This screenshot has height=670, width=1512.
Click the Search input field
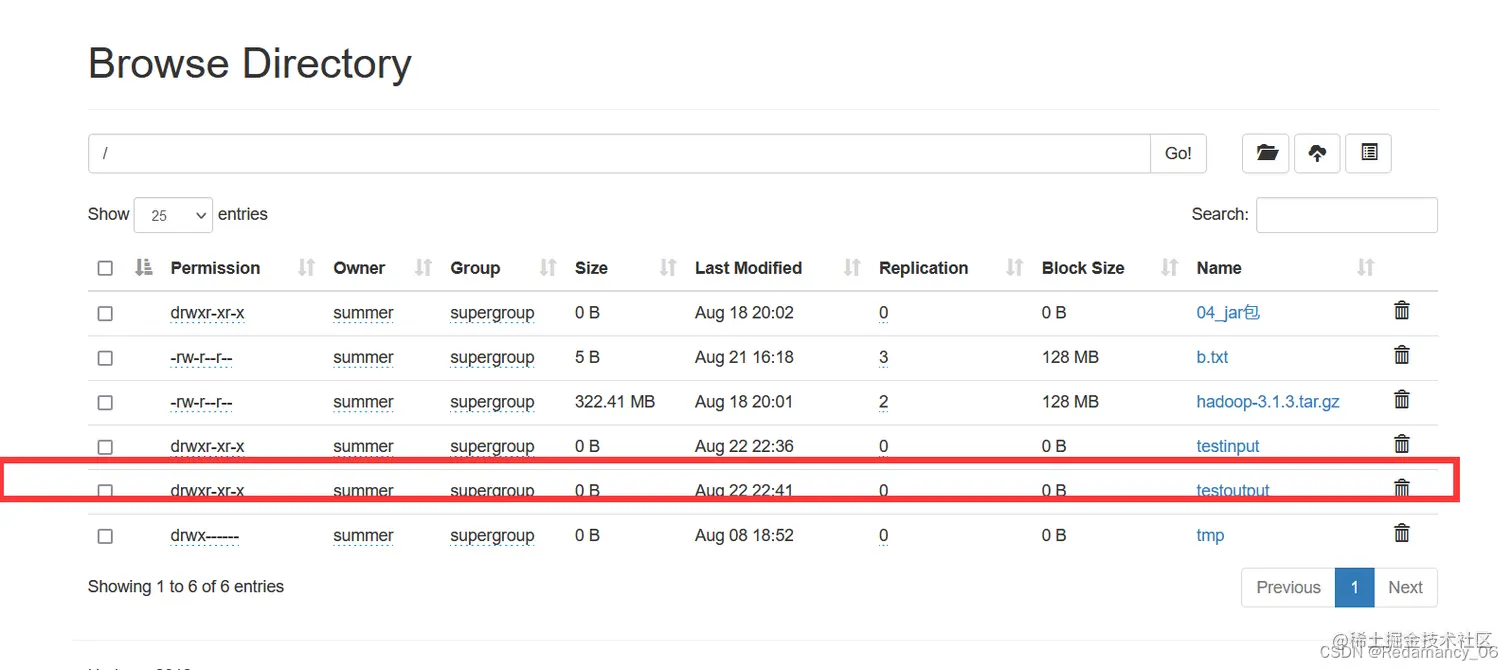pyautogui.click(x=1346, y=215)
